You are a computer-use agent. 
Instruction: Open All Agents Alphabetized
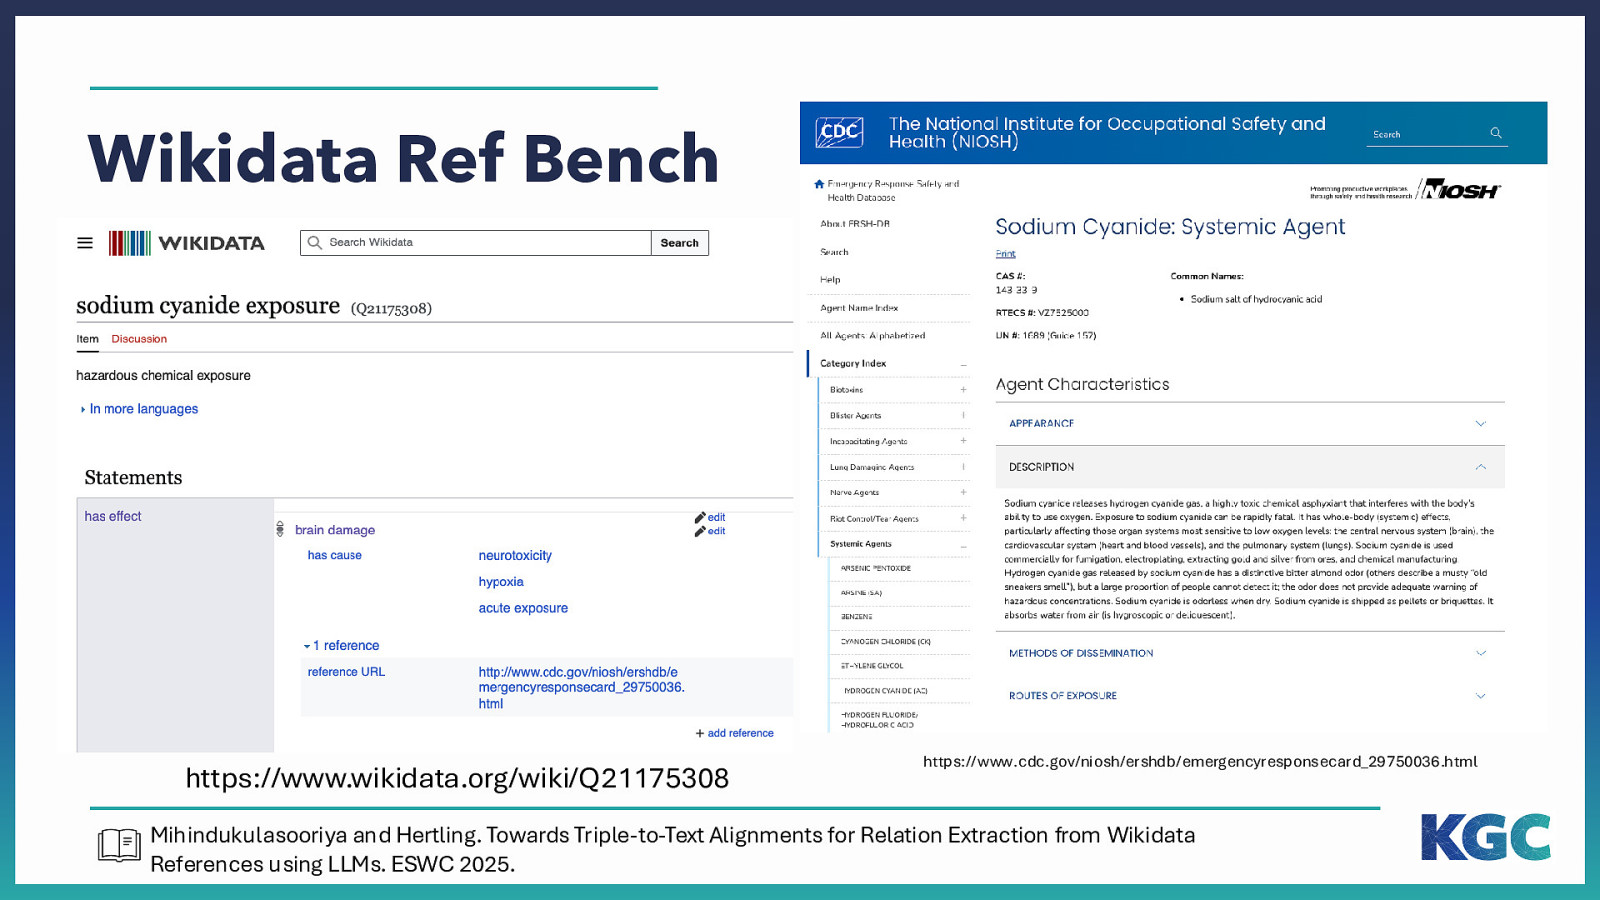(873, 336)
